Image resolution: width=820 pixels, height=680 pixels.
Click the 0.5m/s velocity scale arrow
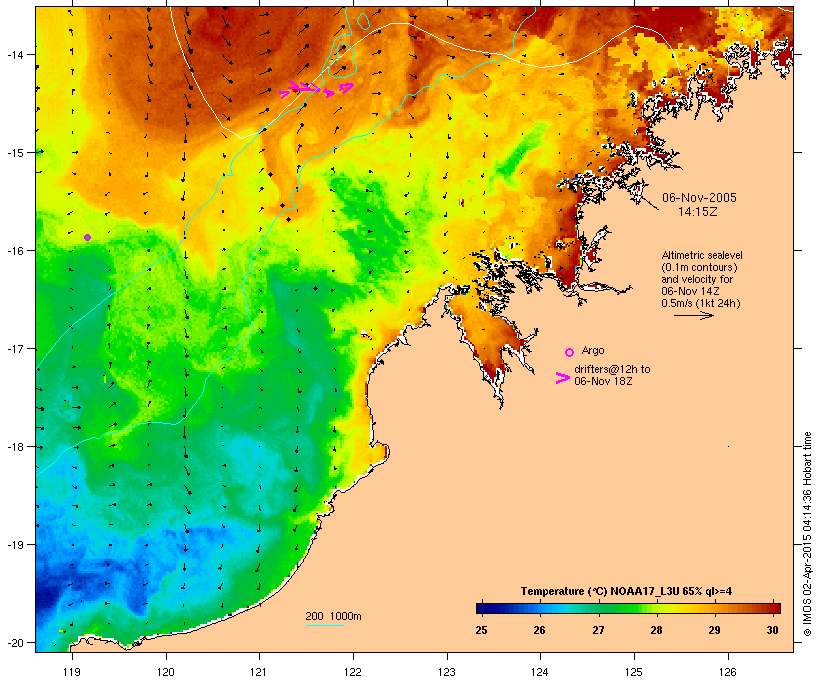(693, 315)
